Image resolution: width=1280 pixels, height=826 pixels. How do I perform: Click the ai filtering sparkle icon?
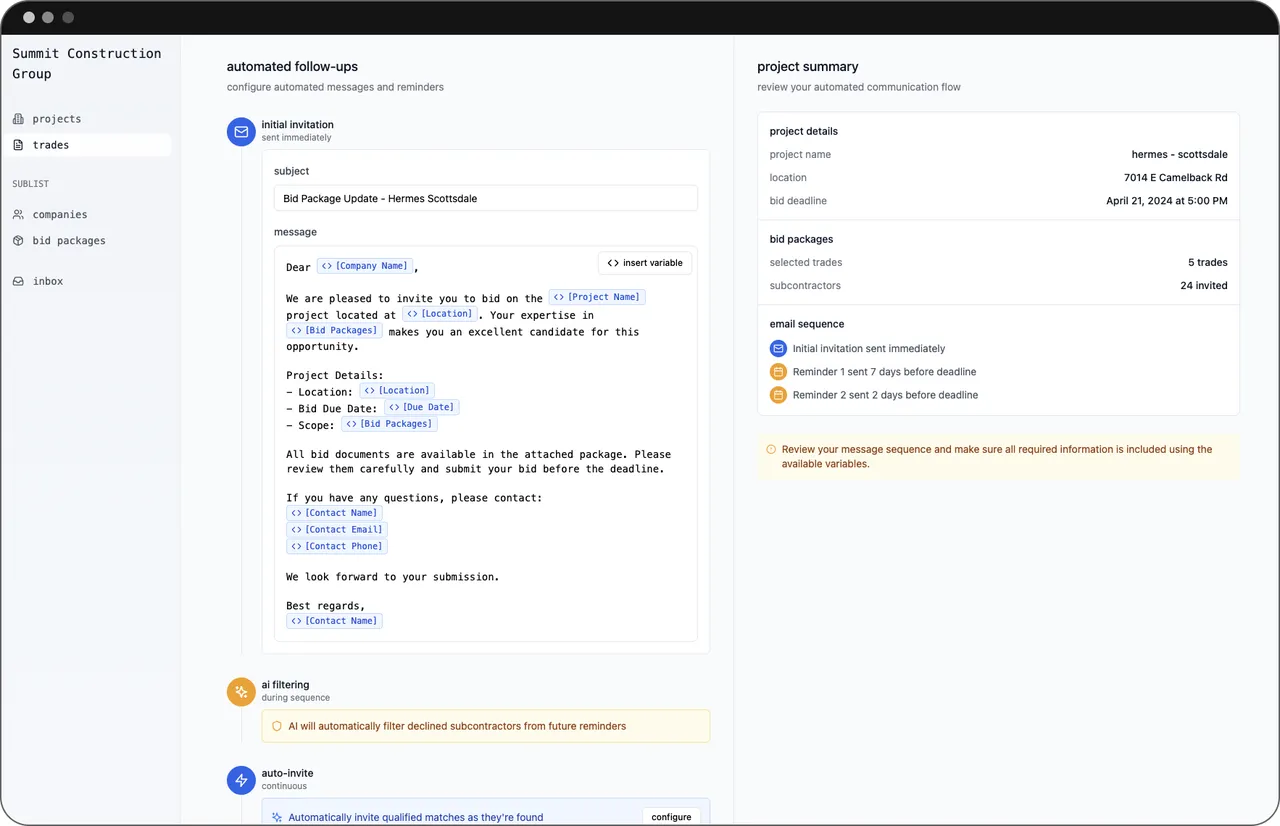[x=241, y=691]
